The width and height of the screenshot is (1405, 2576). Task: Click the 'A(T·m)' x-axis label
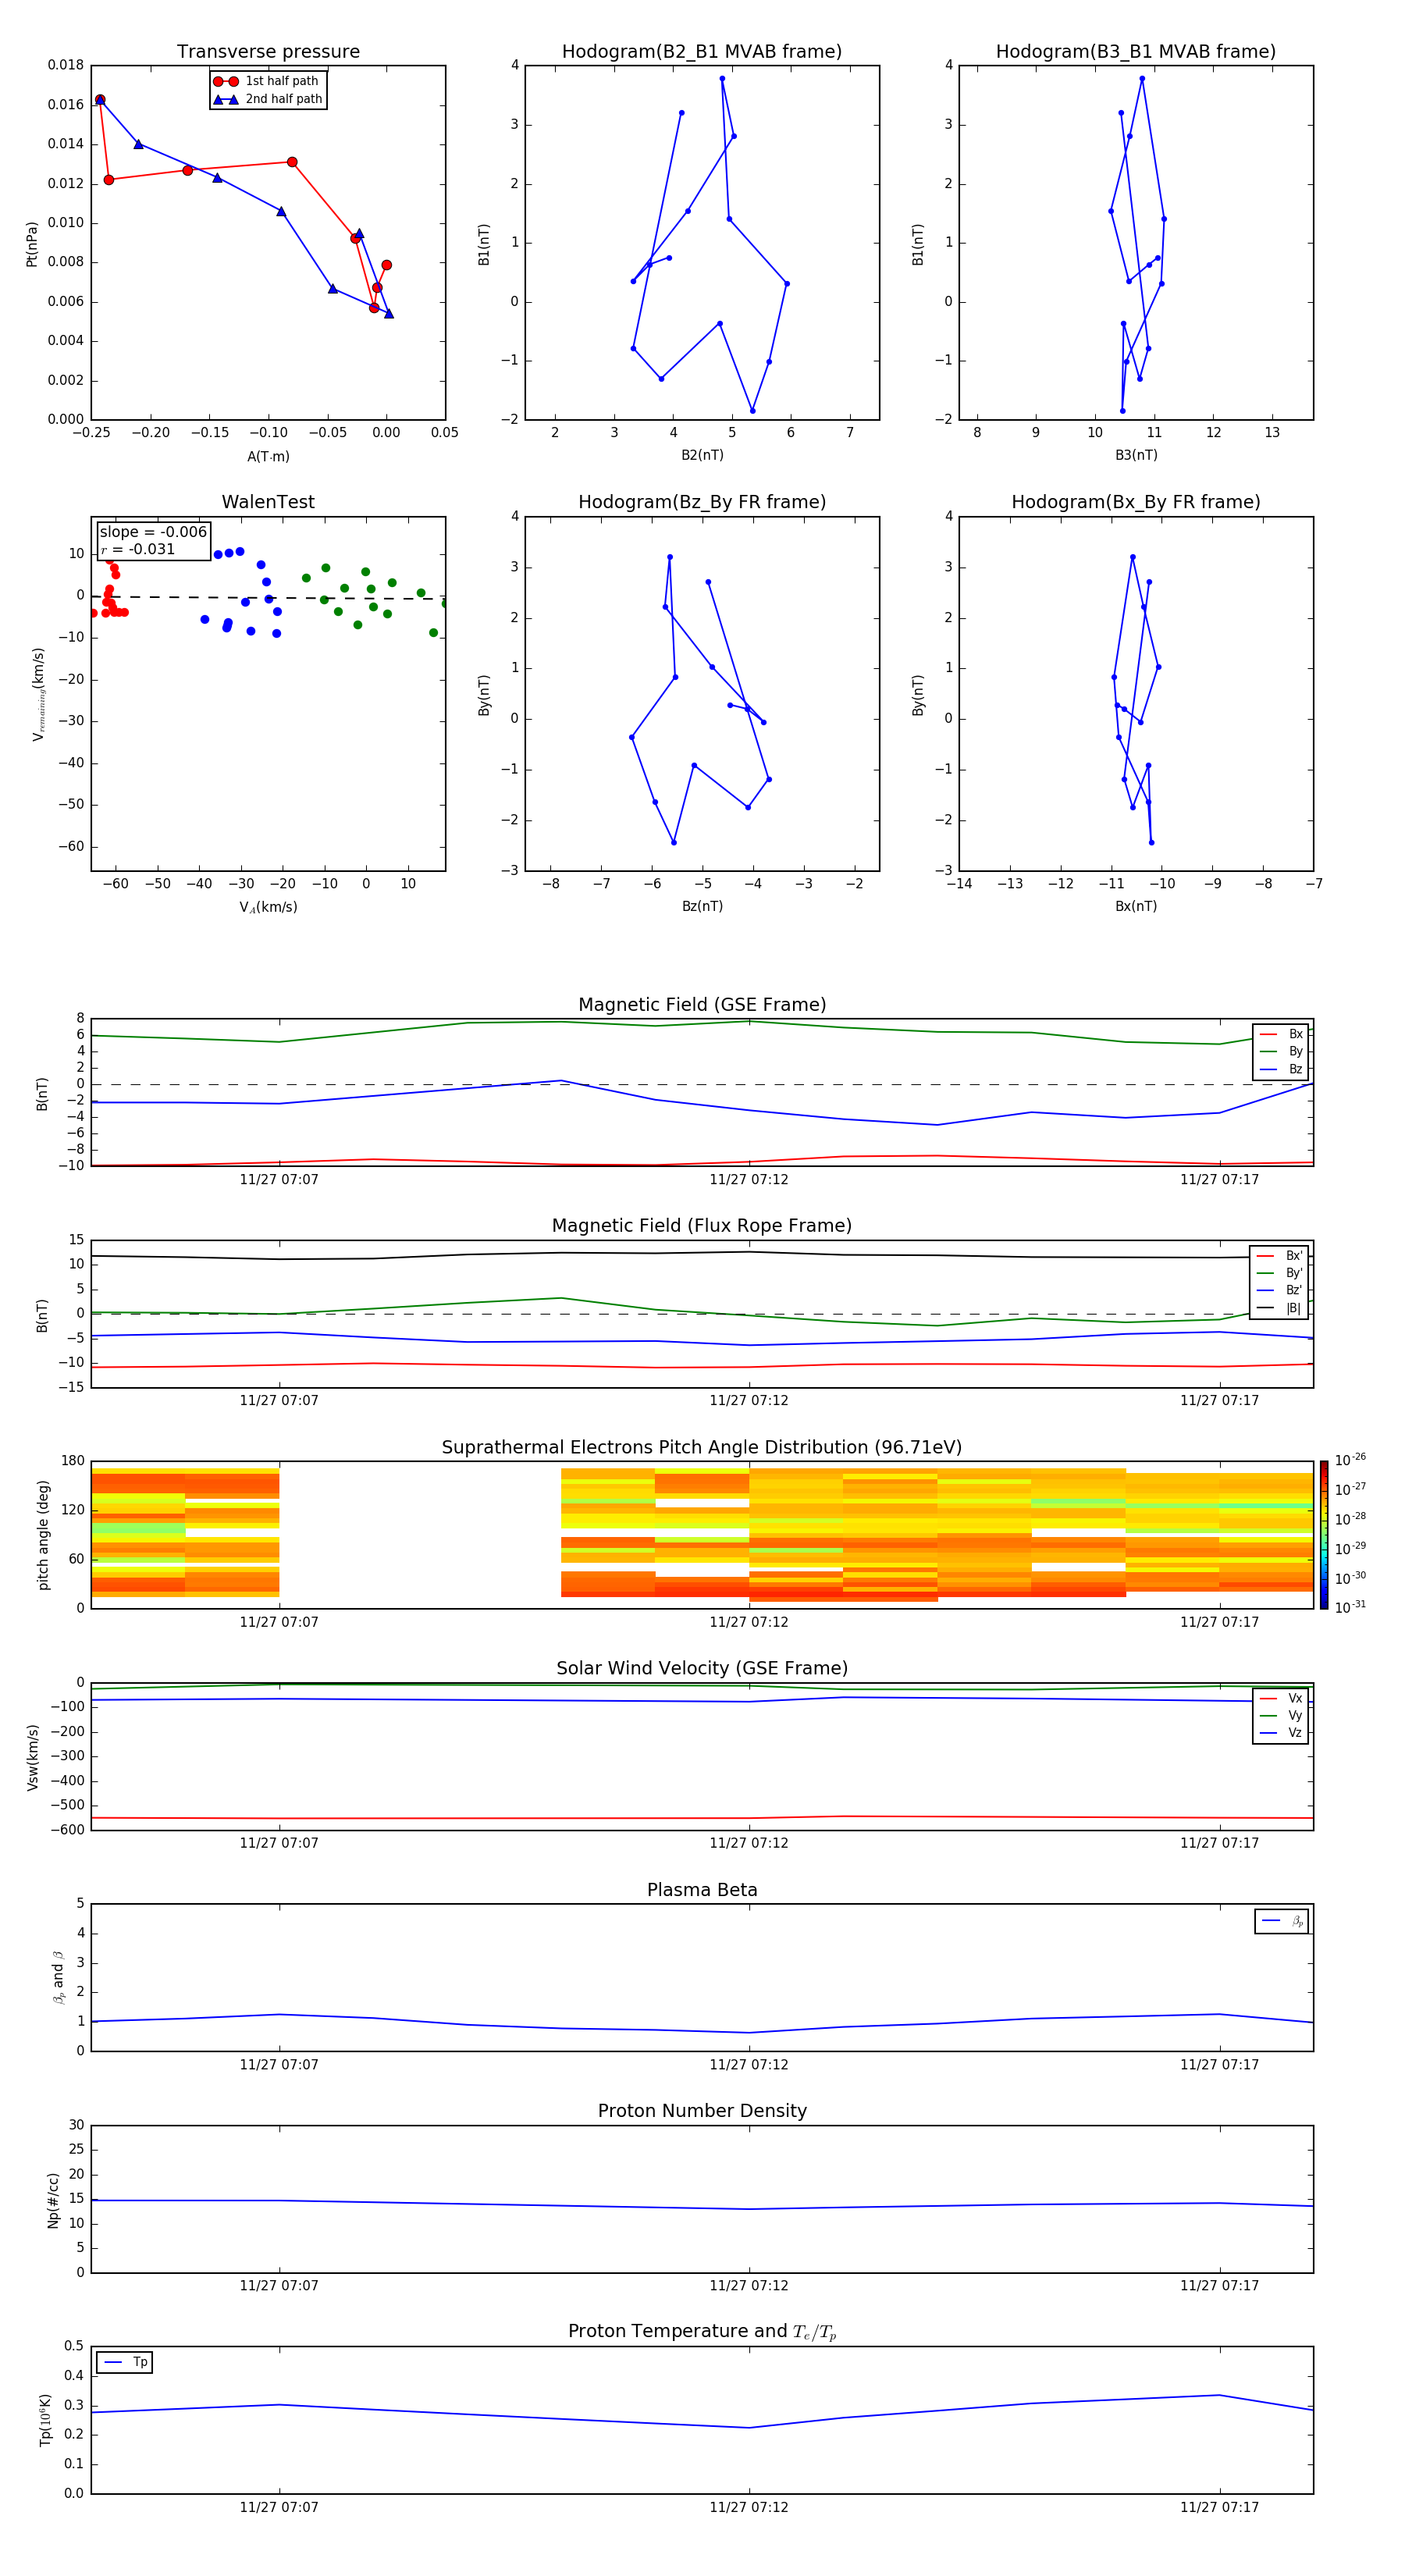(268, 456)
